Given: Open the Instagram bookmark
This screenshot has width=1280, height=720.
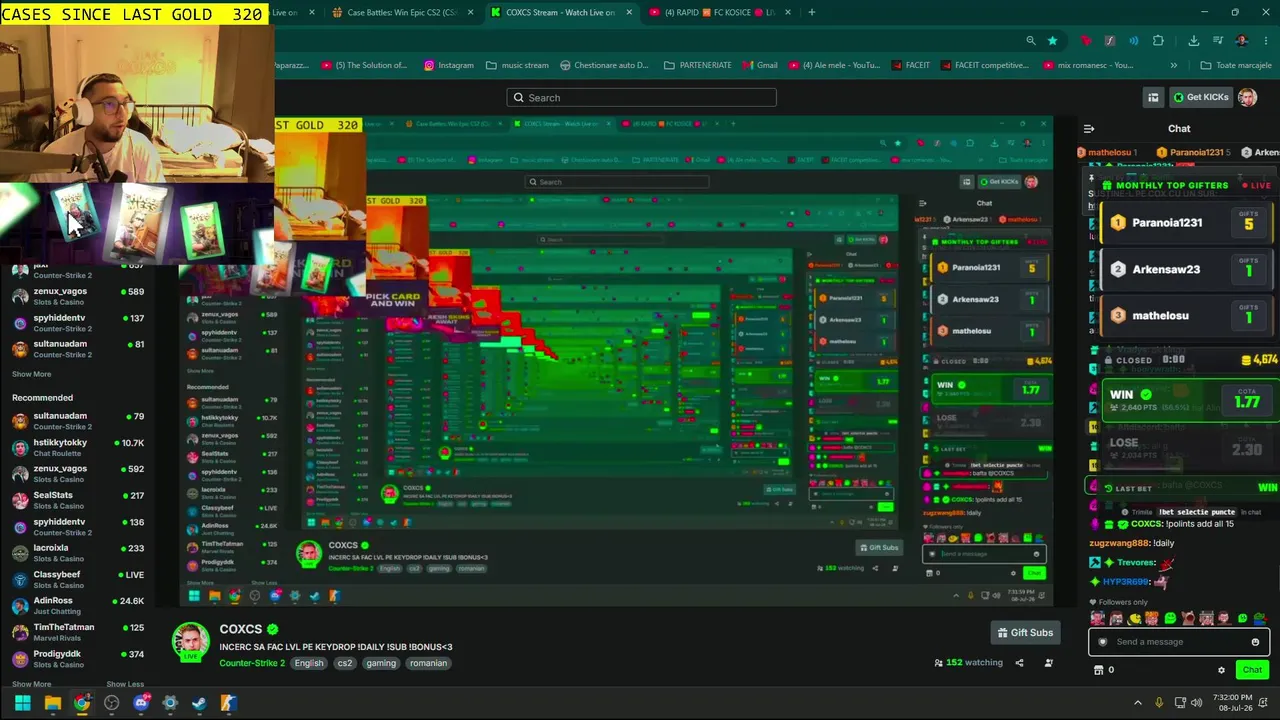Looking at the screenshot, I should coord(448,65).
